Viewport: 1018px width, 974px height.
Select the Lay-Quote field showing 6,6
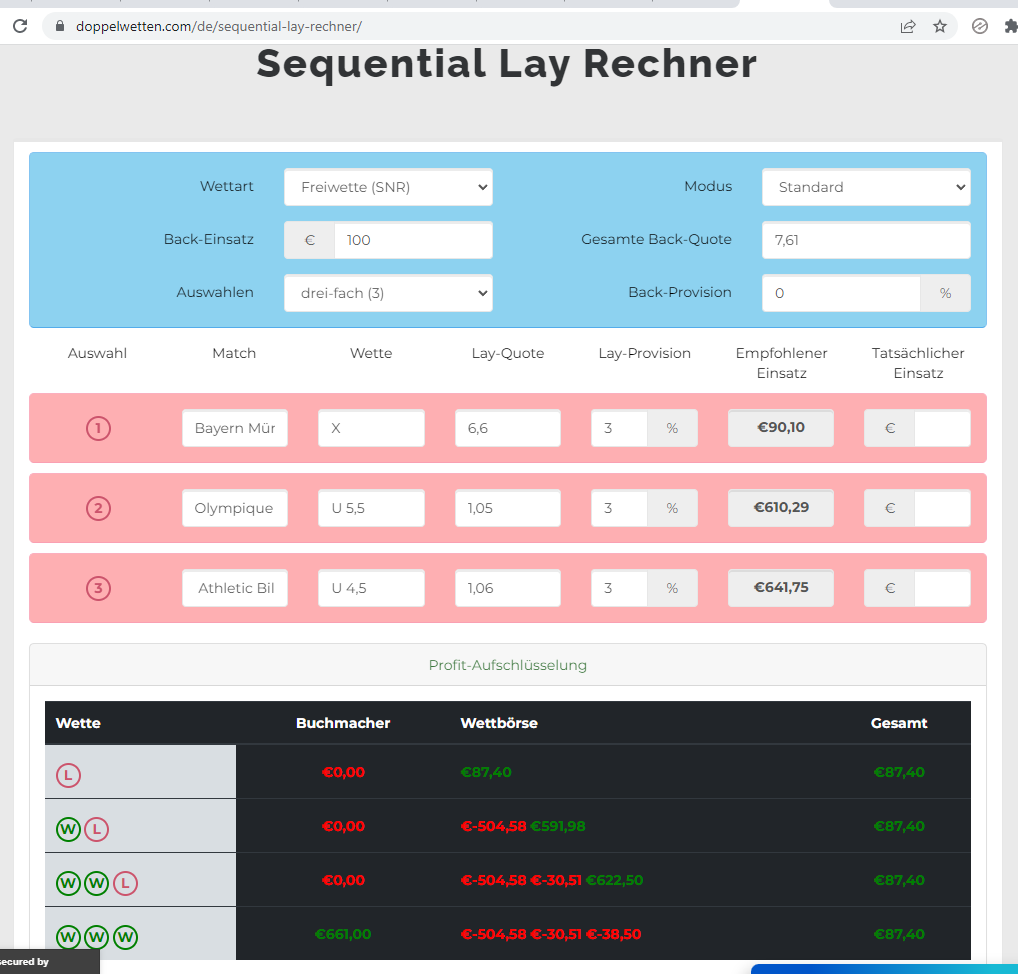tap(507, 428)
